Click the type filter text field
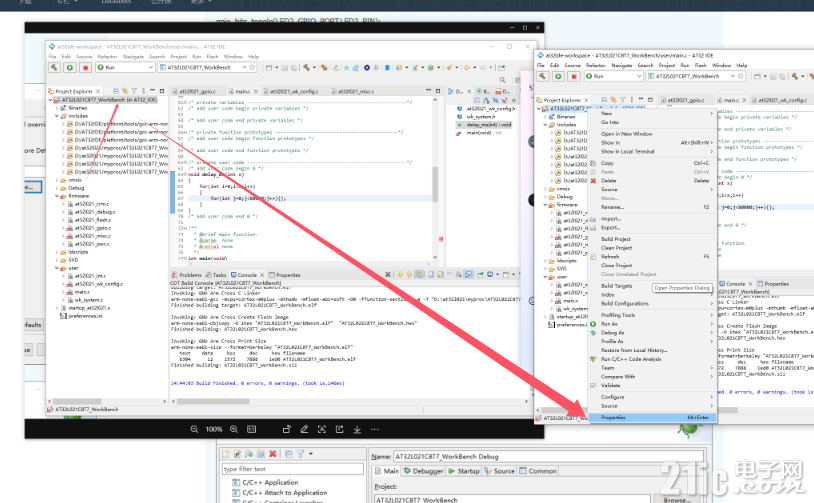 coord(293,469)
